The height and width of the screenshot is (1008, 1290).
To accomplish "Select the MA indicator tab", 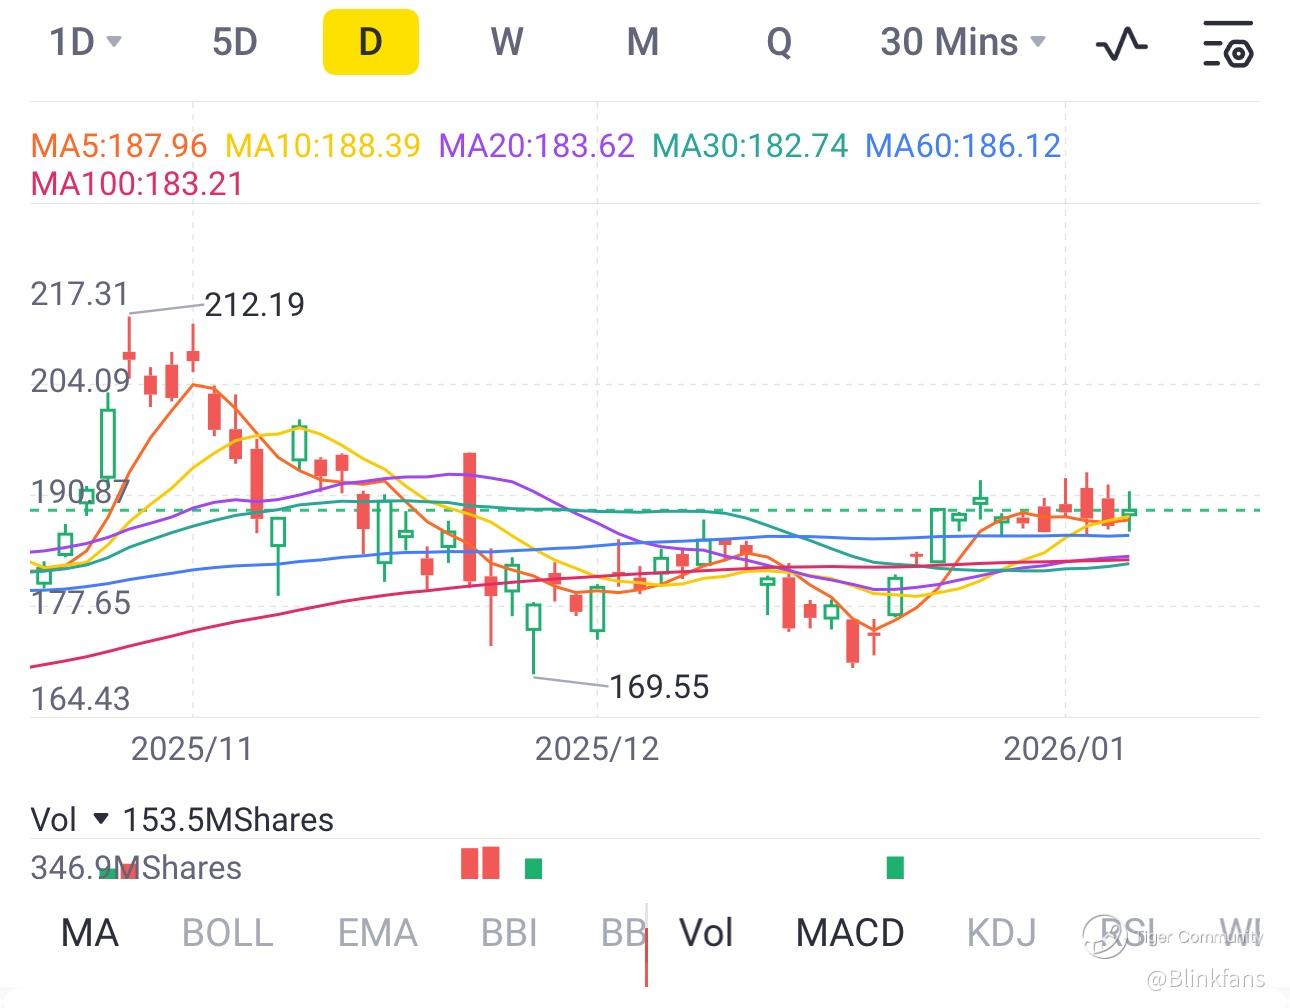I will [90, 933].
